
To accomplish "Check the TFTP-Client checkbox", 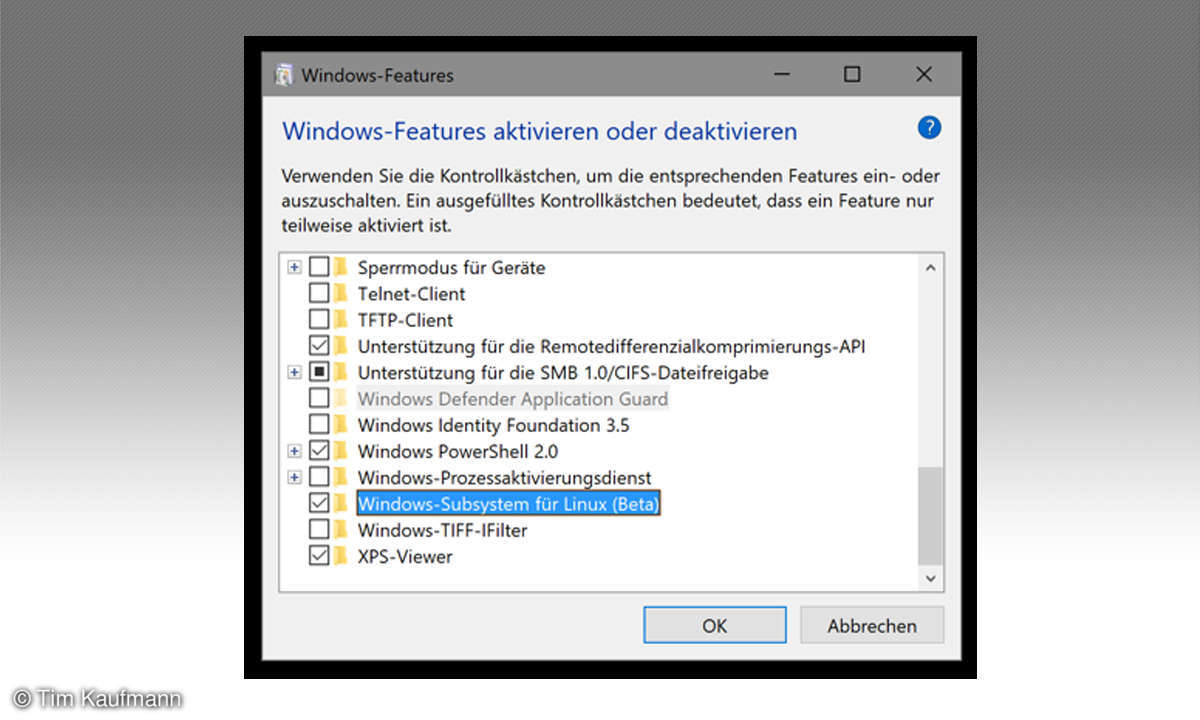I will click(318, 320).
